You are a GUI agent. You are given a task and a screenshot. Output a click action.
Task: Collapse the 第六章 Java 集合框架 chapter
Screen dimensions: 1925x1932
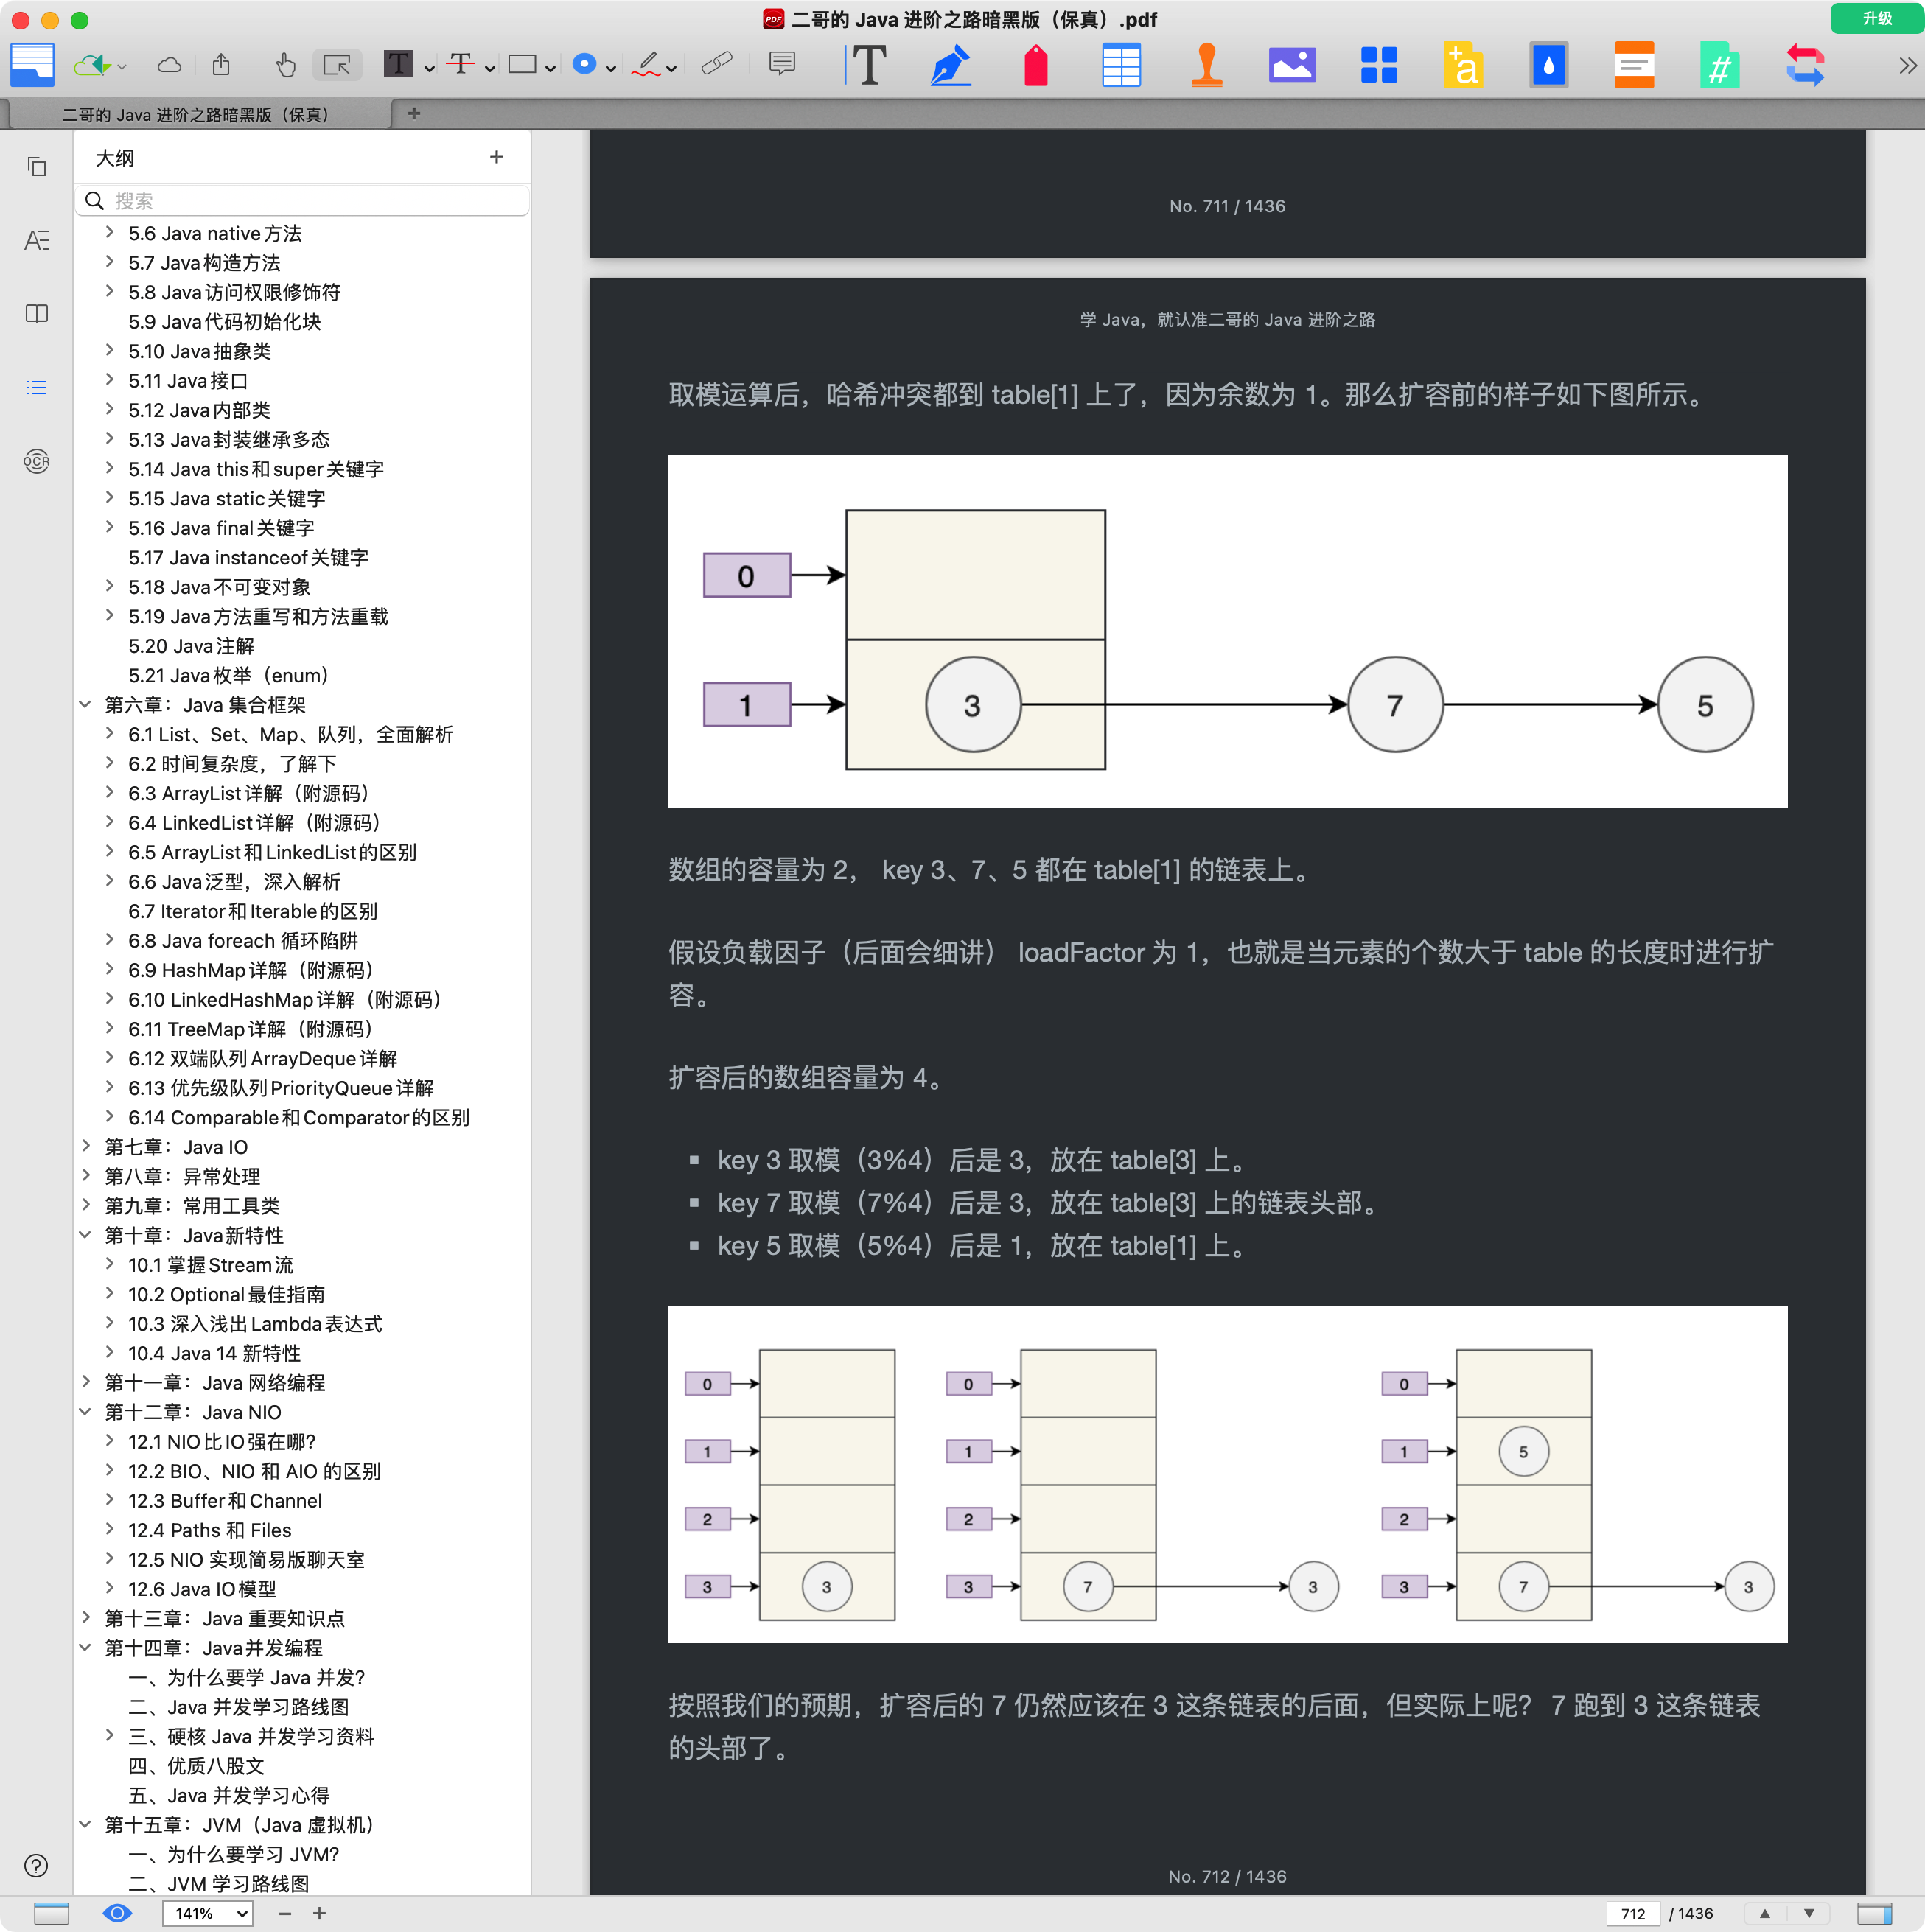(x=86, y=705)
